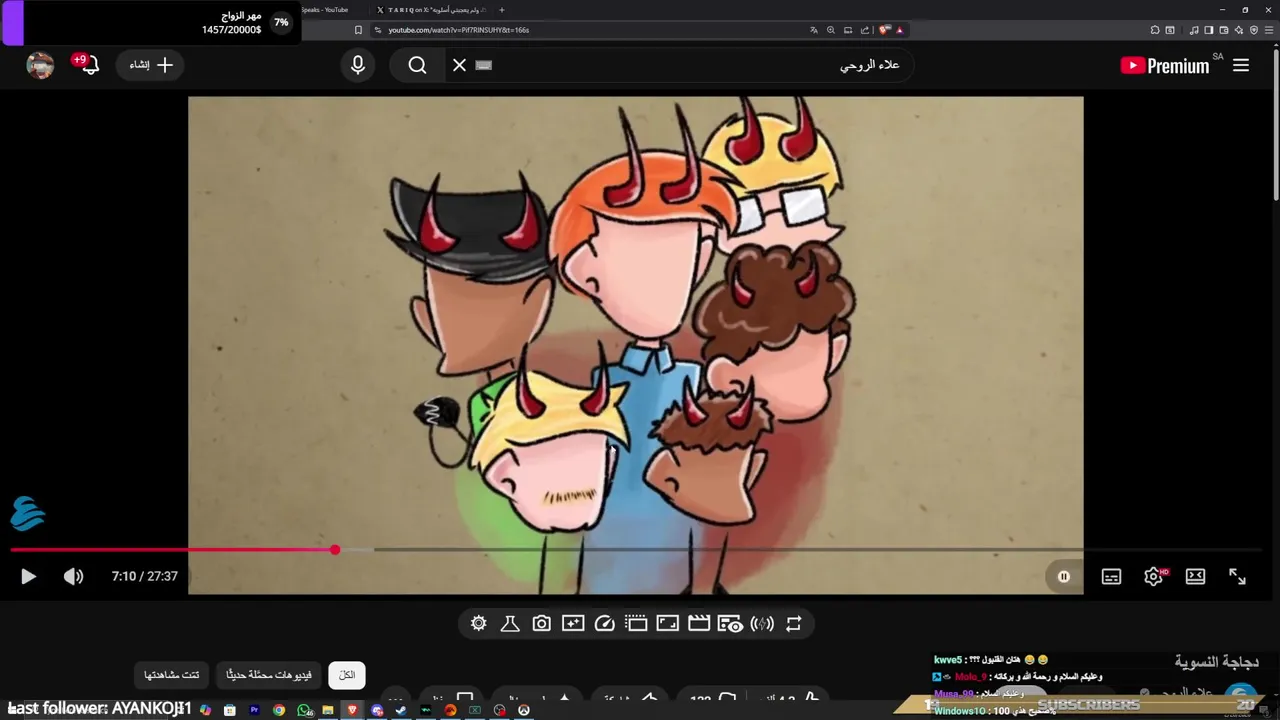
Task: Open notifications bell with 9+ badge
Action: 88,64
